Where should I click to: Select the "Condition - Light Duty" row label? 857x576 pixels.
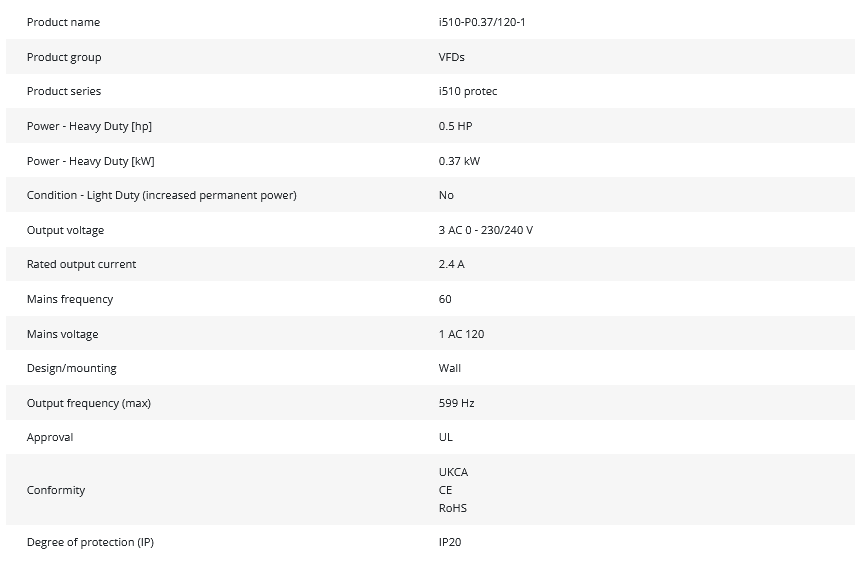tap(161, 195)
